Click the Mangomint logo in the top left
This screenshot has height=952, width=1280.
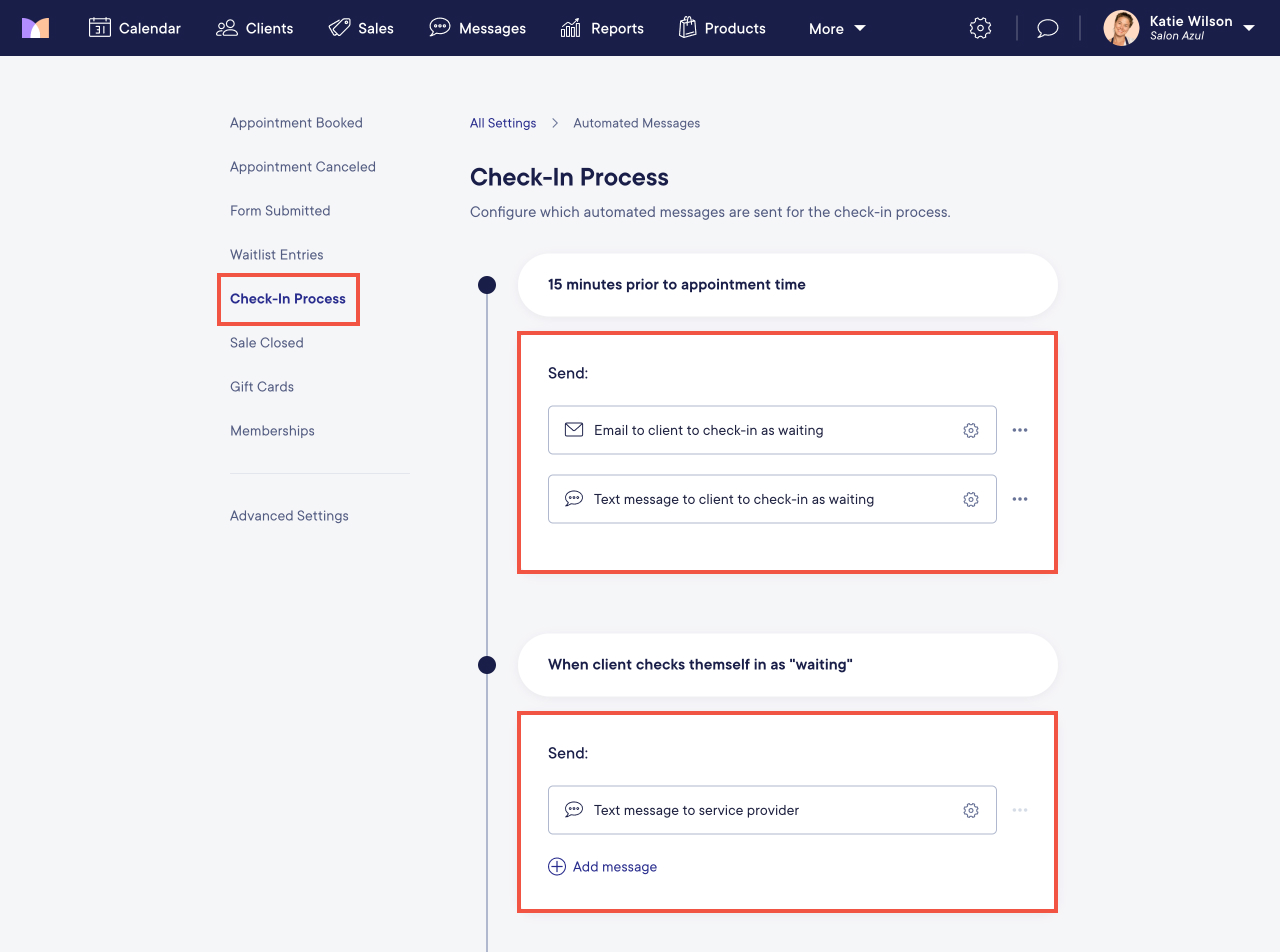coord(36,28)
